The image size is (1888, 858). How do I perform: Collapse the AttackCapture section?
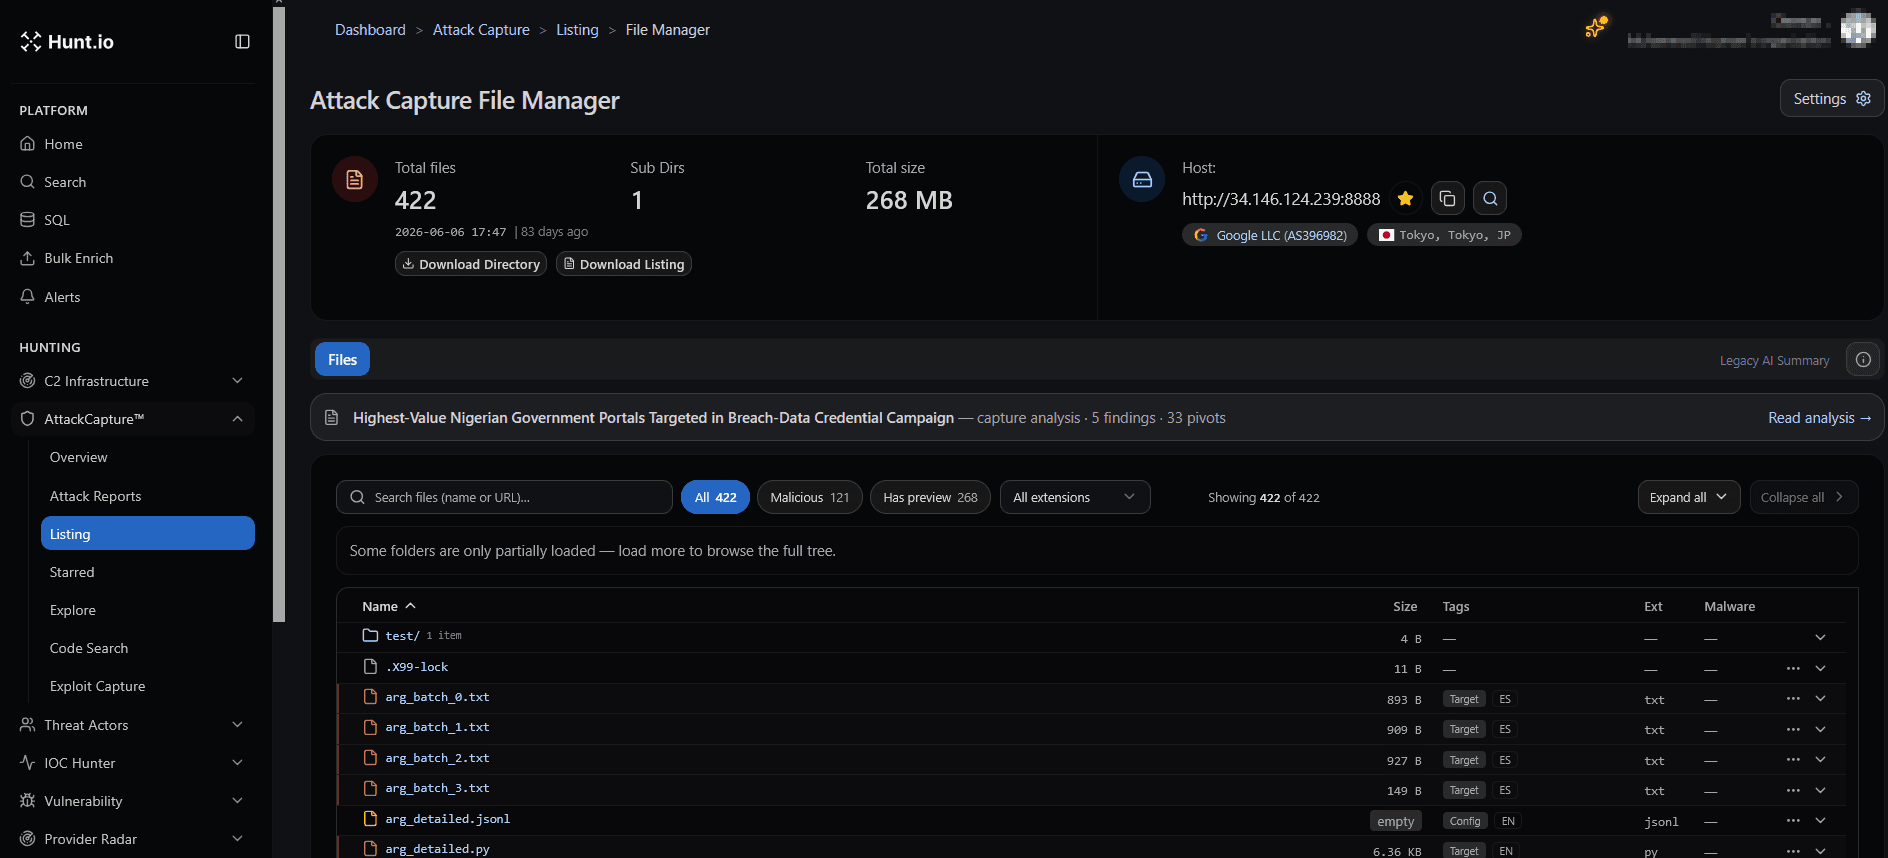[x=237, y=419]
